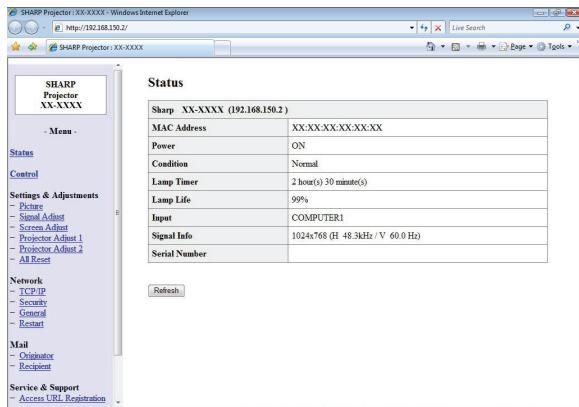Open the Mail Originator link

(x=36, y=356)
